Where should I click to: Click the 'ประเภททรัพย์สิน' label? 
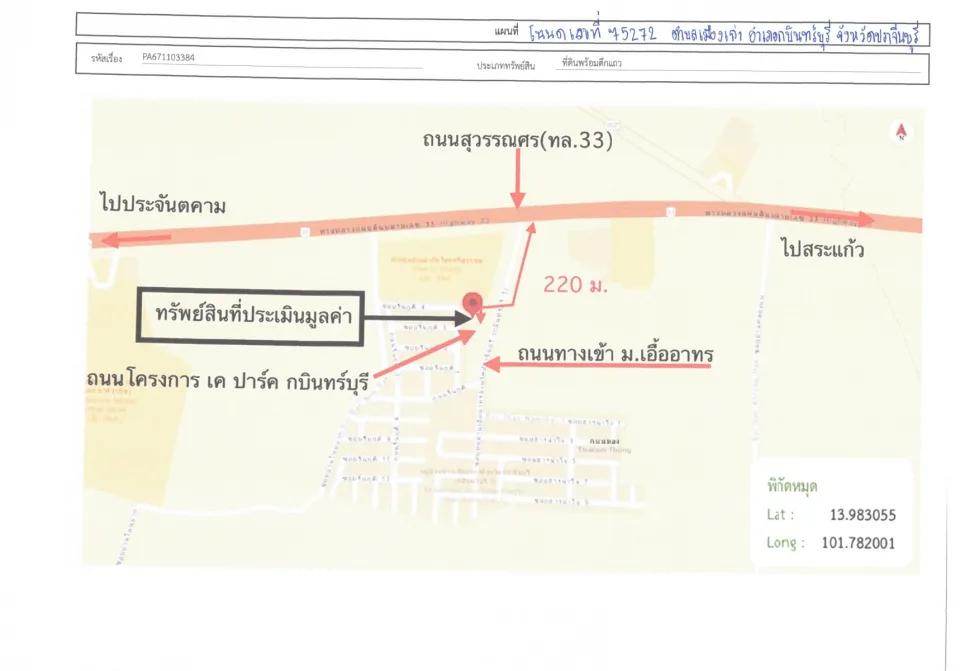click(506, 66)
